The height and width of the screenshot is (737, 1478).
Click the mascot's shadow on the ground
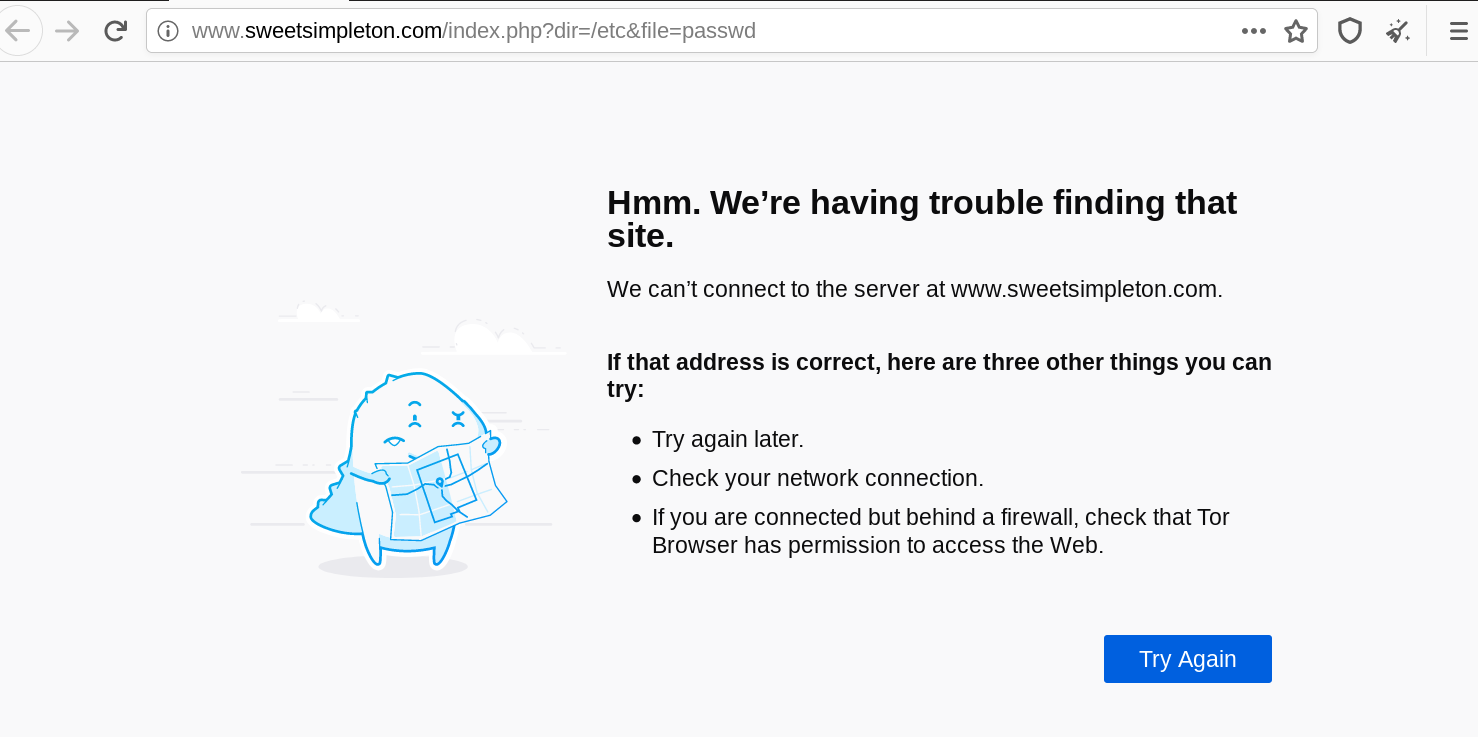tap(393, 568)
